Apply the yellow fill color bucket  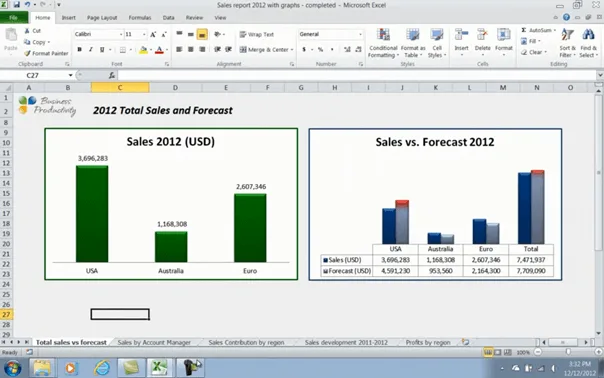point(143,50)
